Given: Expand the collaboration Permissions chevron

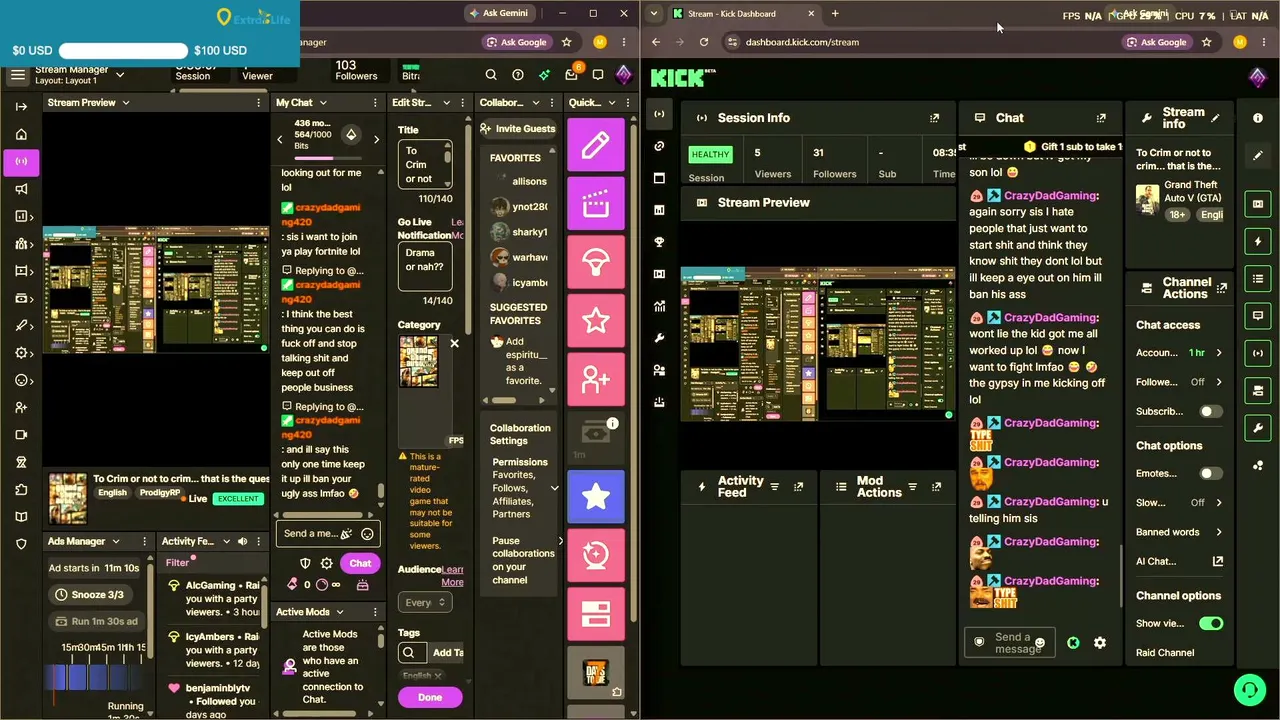Looking at the screenshot, I should [554, 488].
